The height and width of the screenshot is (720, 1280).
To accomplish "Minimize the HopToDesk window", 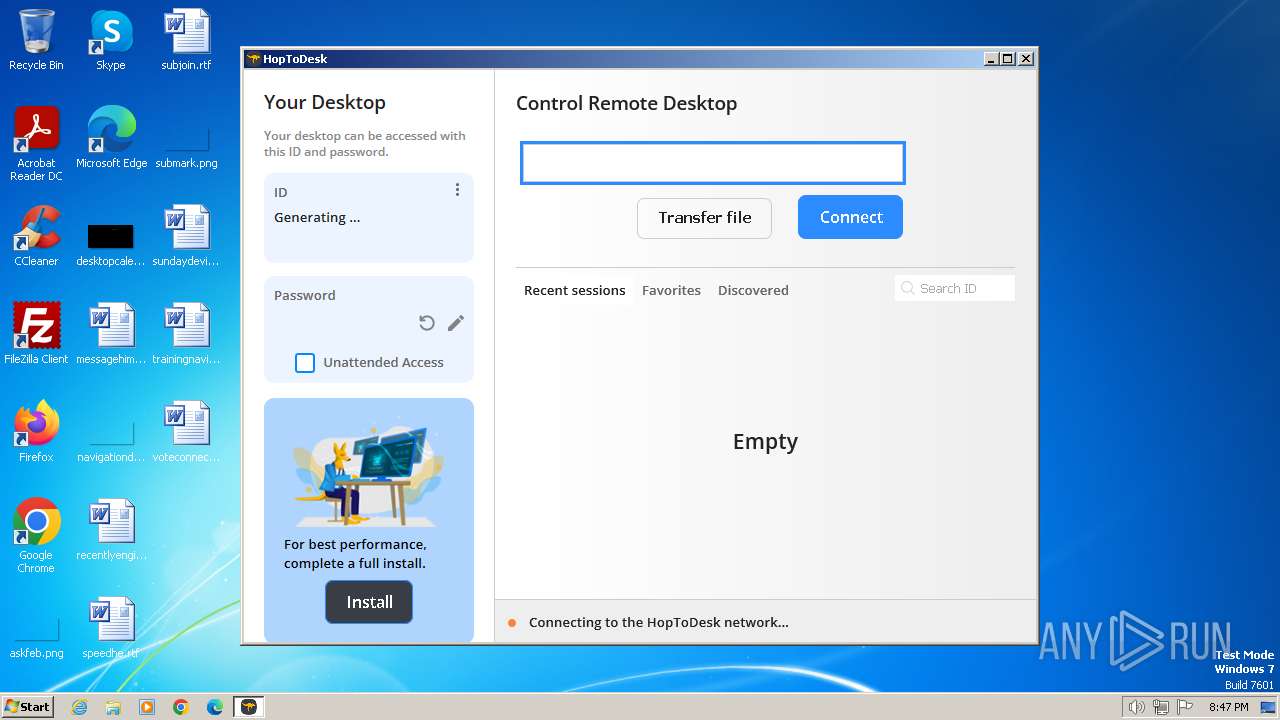I will [x=991, y=59].
